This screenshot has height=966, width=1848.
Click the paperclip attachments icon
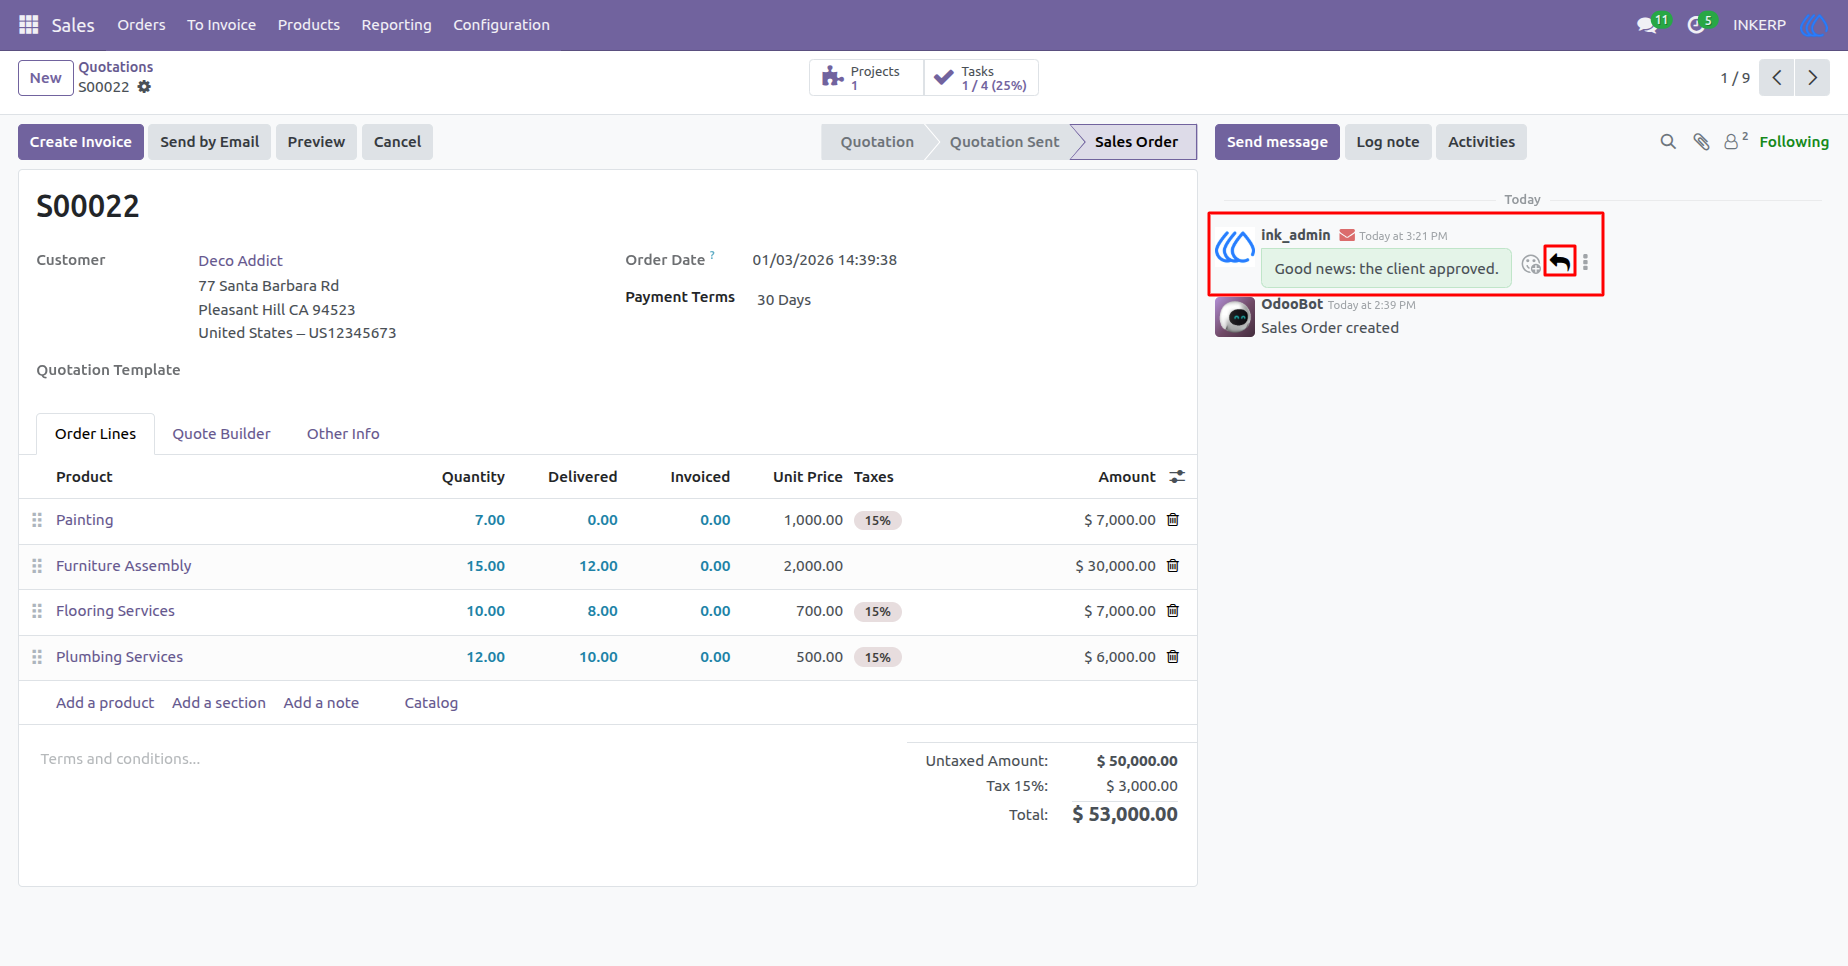[x=1701, y=142]
